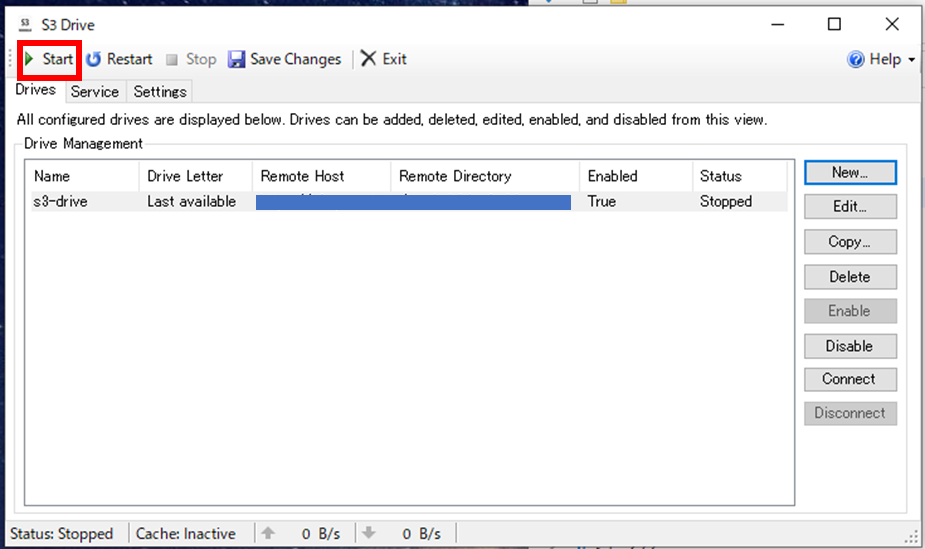Click the Last available drive letter cell
Screen dimensions: 925x549
(191, 202)
